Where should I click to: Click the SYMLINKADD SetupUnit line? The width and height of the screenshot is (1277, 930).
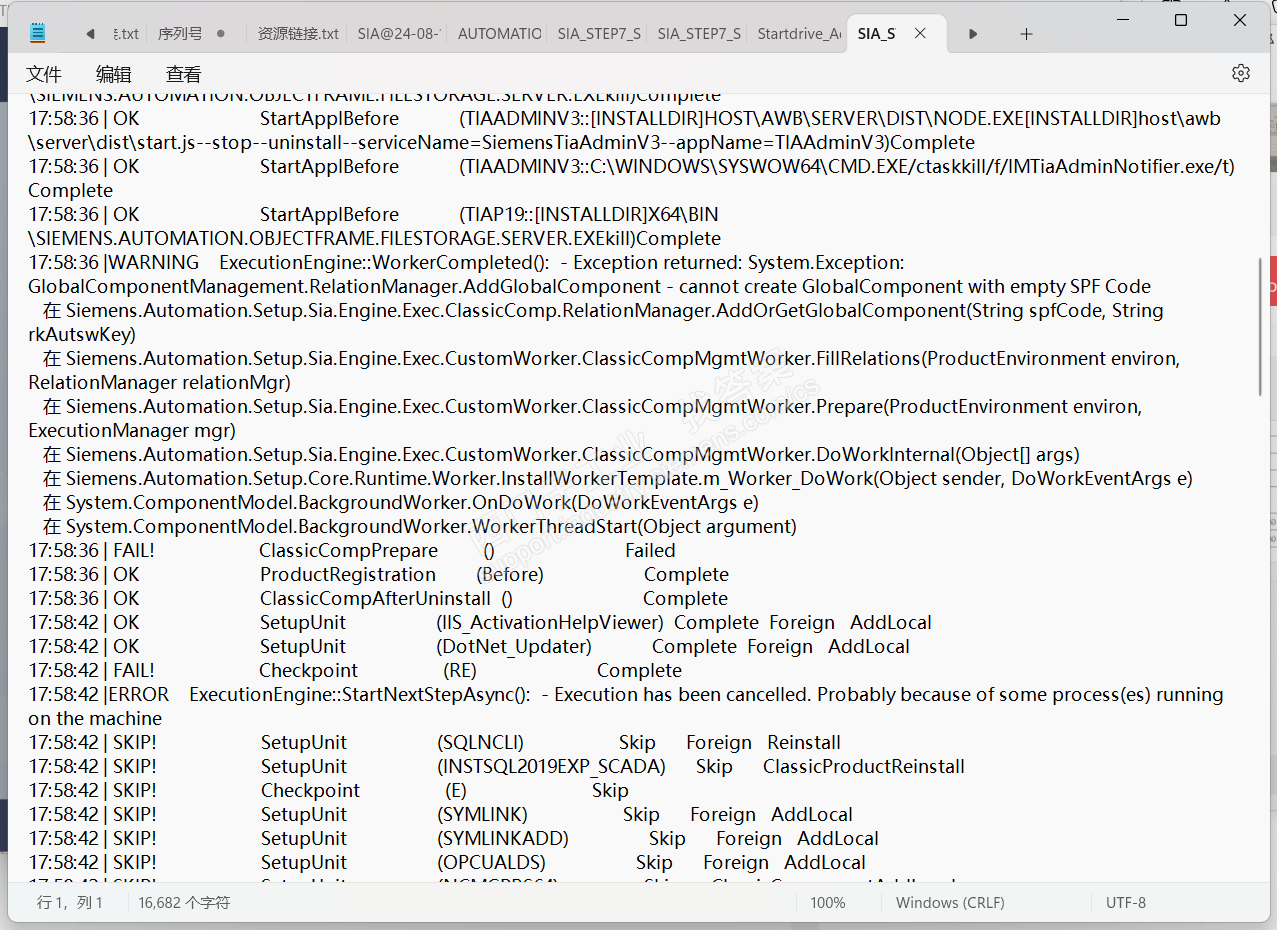454,839
